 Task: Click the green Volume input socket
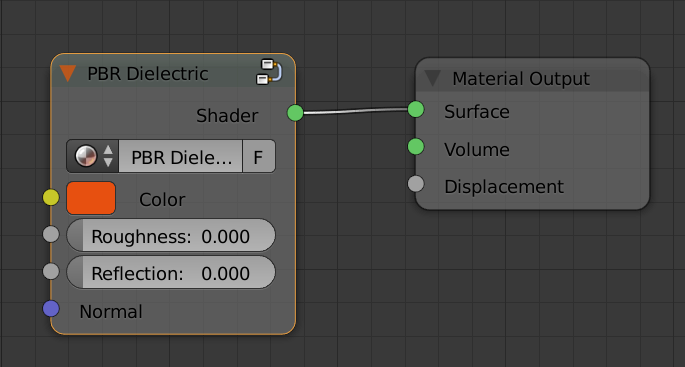pos(416,146)
